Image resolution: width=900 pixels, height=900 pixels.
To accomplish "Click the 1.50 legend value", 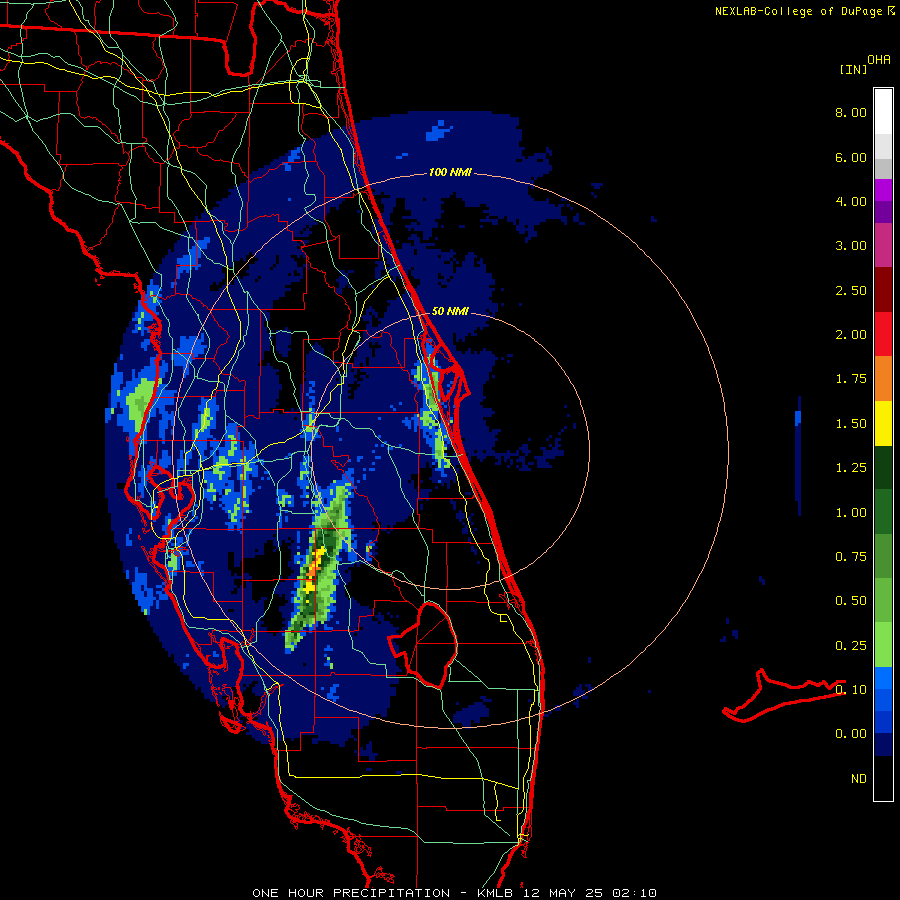I will (851, 424).
